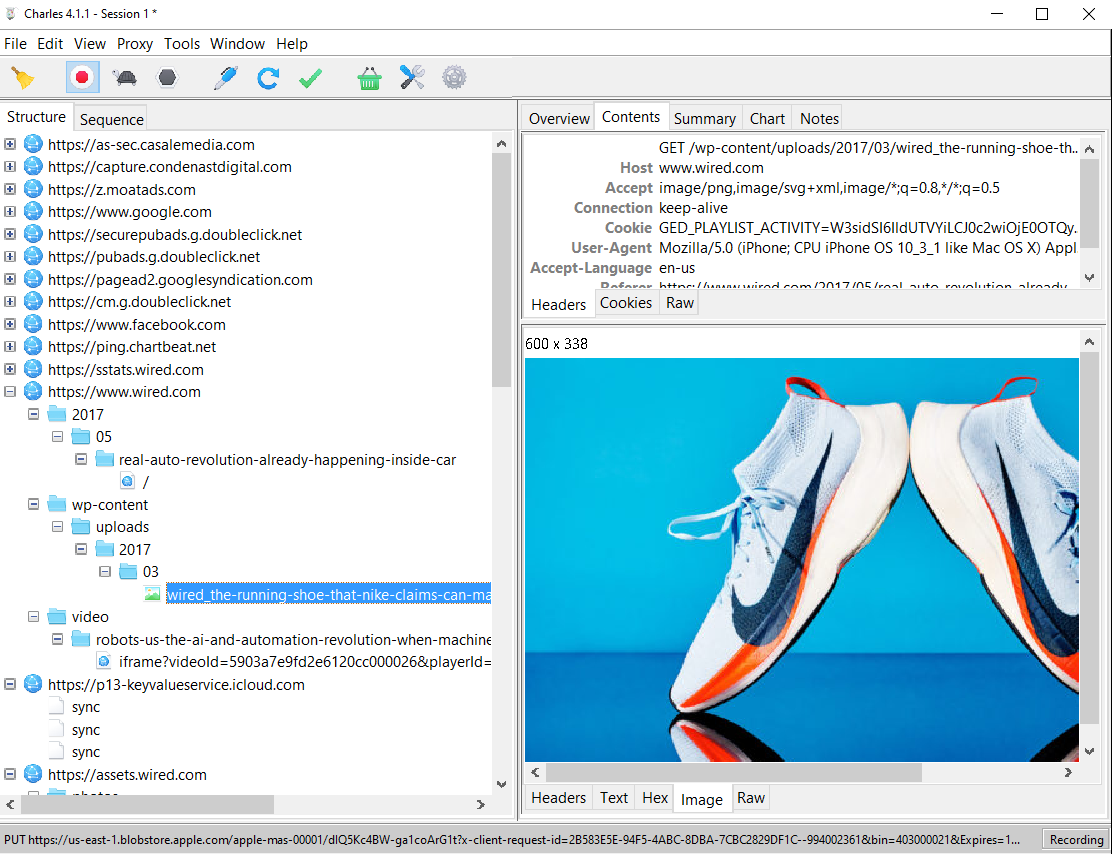Click the Cookie header value
This screenshot has height=854, width=1112.
coord(868,228)
